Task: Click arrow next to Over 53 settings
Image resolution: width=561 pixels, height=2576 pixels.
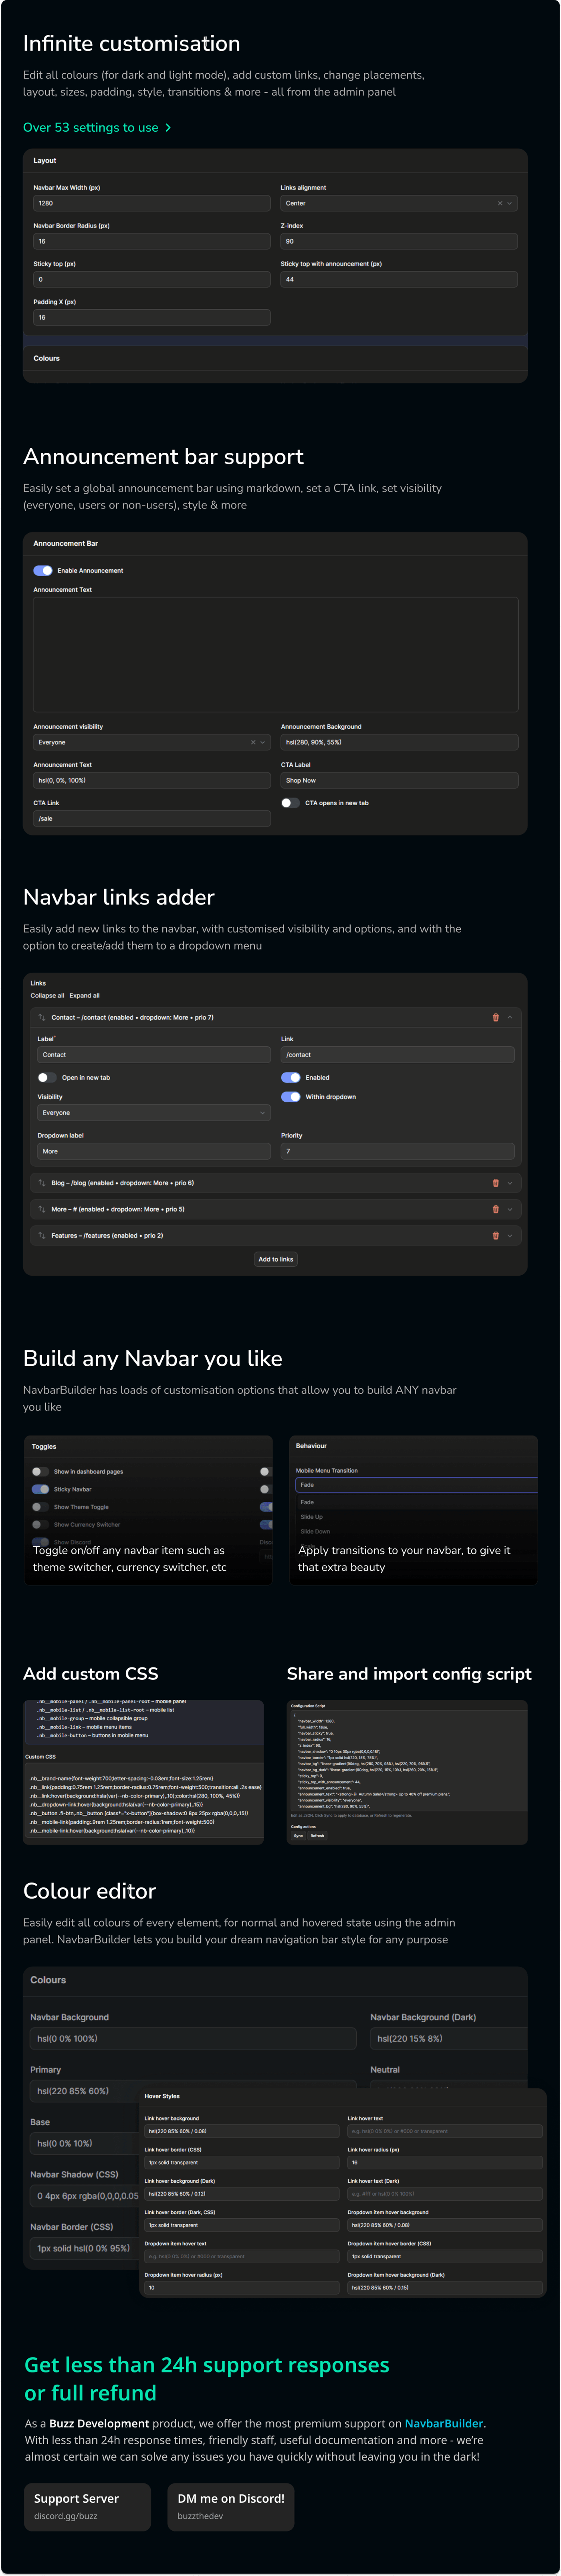Action: click(x=168, y=128)
